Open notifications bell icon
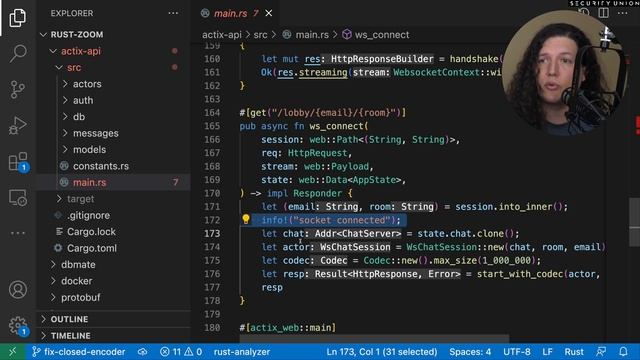 click(623, 351)
